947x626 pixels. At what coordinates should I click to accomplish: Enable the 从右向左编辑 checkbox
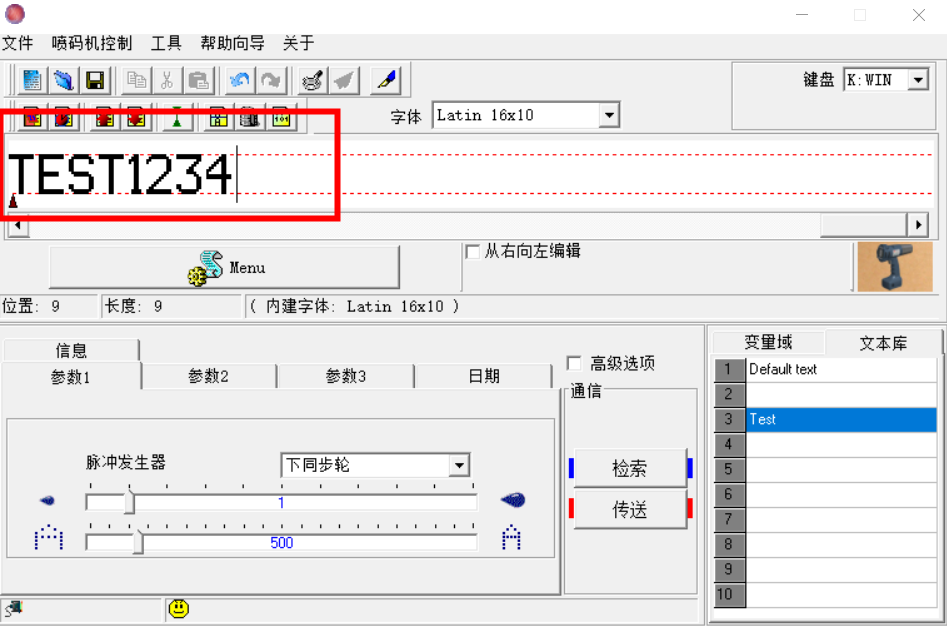coord(473,252)
